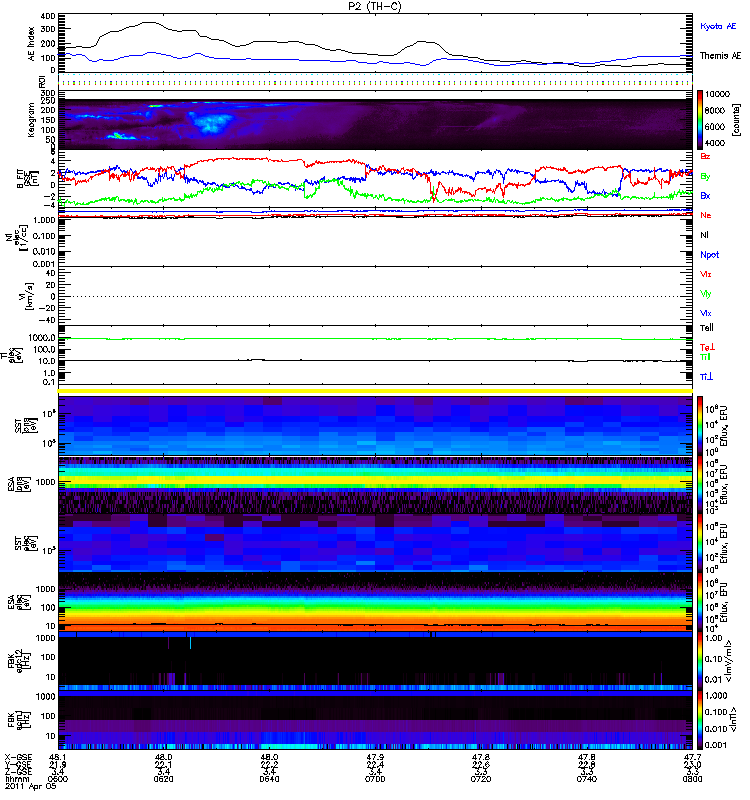750x800 pixels.
Task: Click the SST electrons Eflux color bar
Action: [x=699, y=543]
